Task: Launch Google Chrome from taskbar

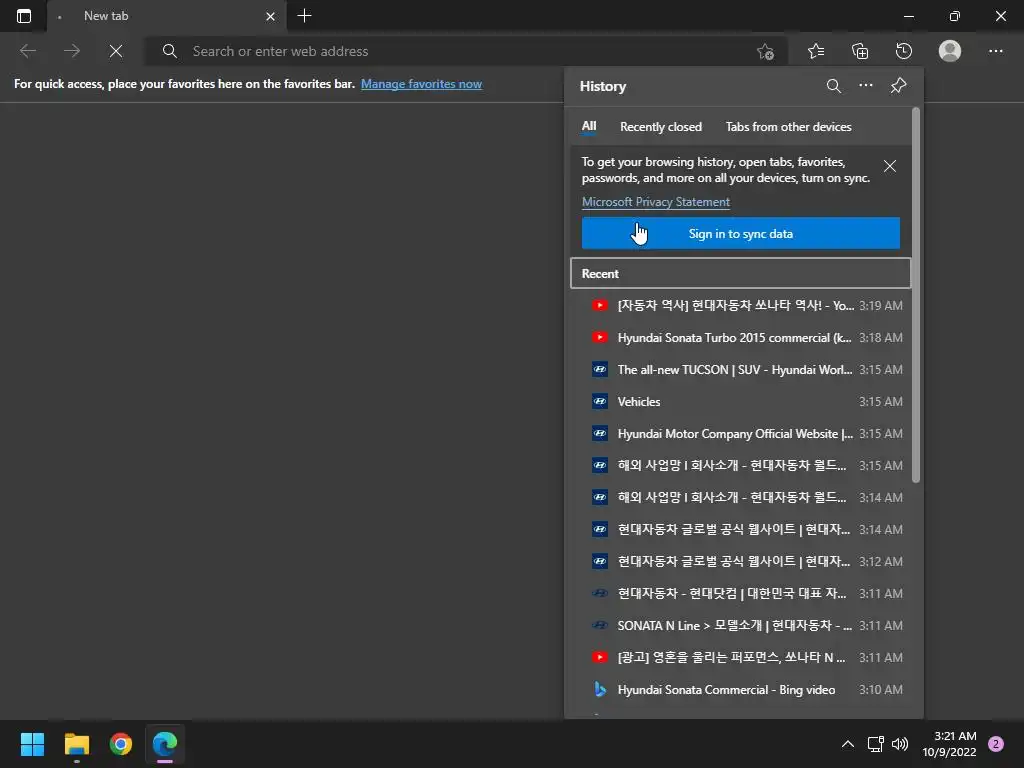Action: [121, 744]
